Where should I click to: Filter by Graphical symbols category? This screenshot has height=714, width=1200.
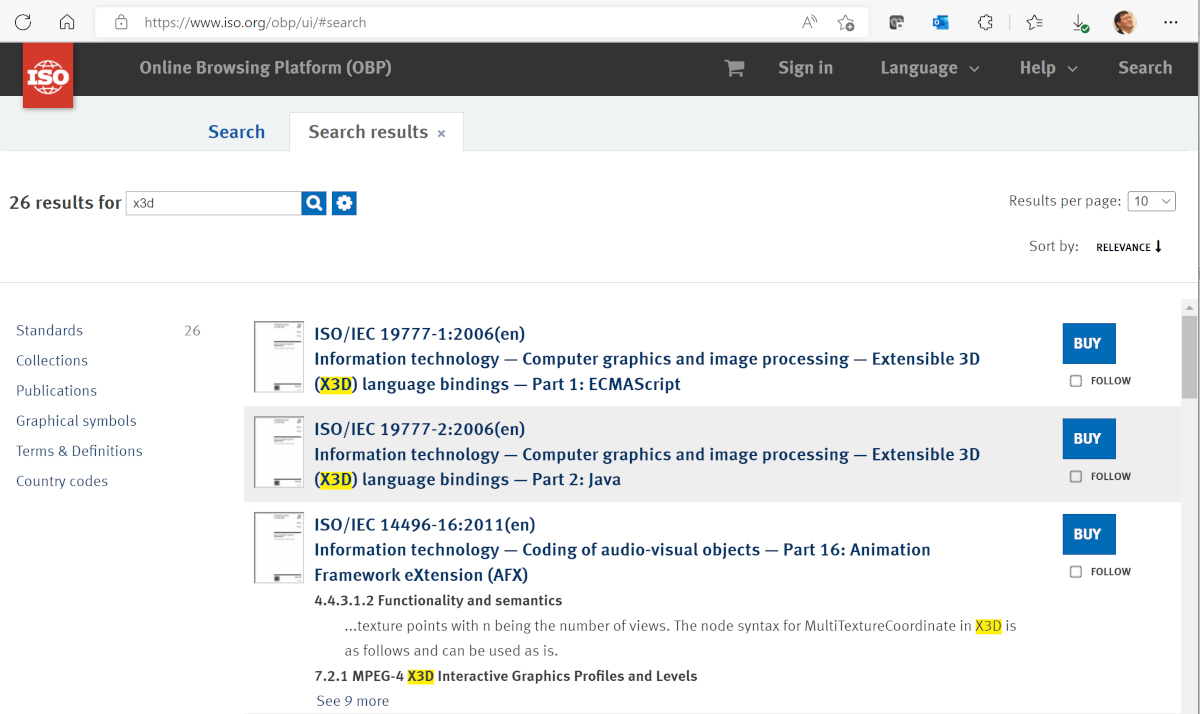[76, 421]
